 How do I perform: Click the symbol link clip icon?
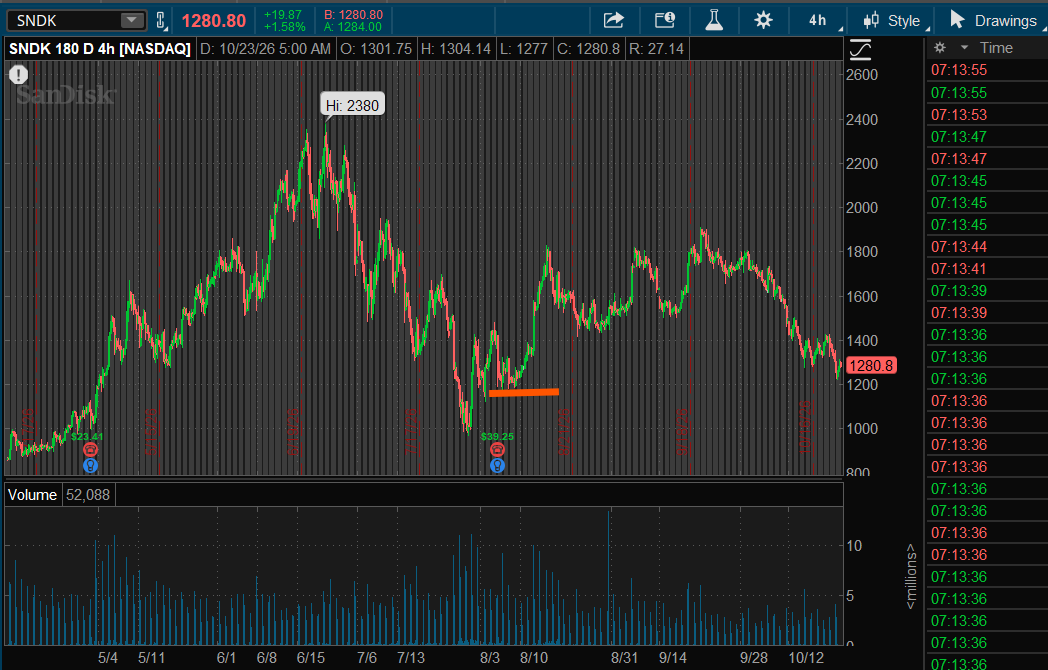point(160,21)
